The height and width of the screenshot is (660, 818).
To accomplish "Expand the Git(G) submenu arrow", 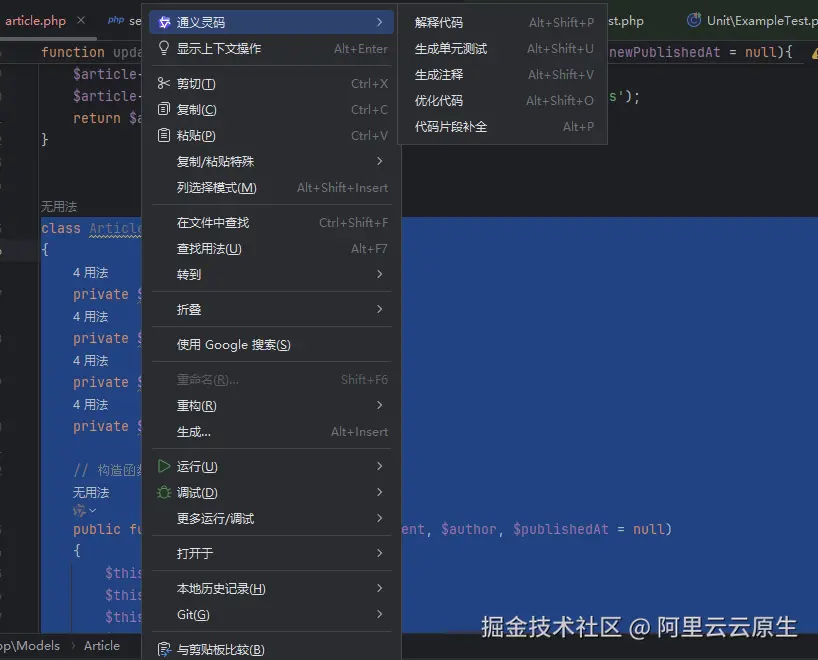I will [x=379, y=614].
